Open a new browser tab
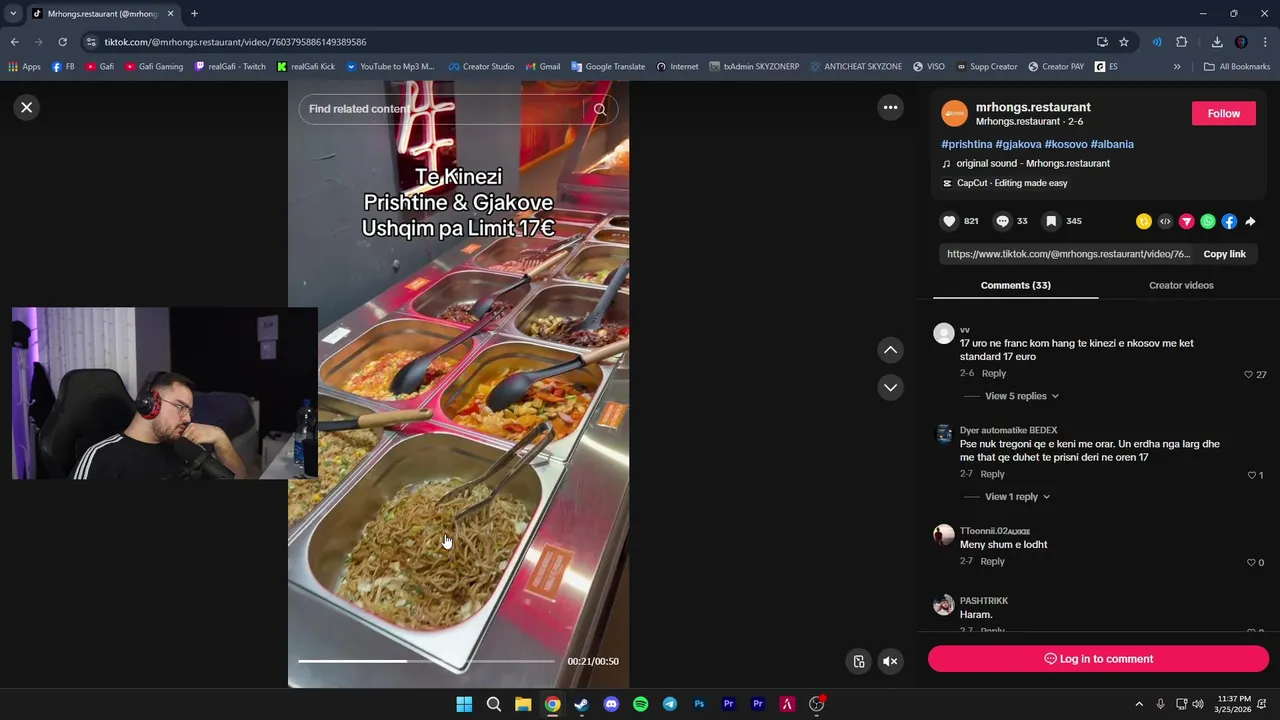This screenshot has height=720, width=1280. pyautogui.click(x=194, y=14)
